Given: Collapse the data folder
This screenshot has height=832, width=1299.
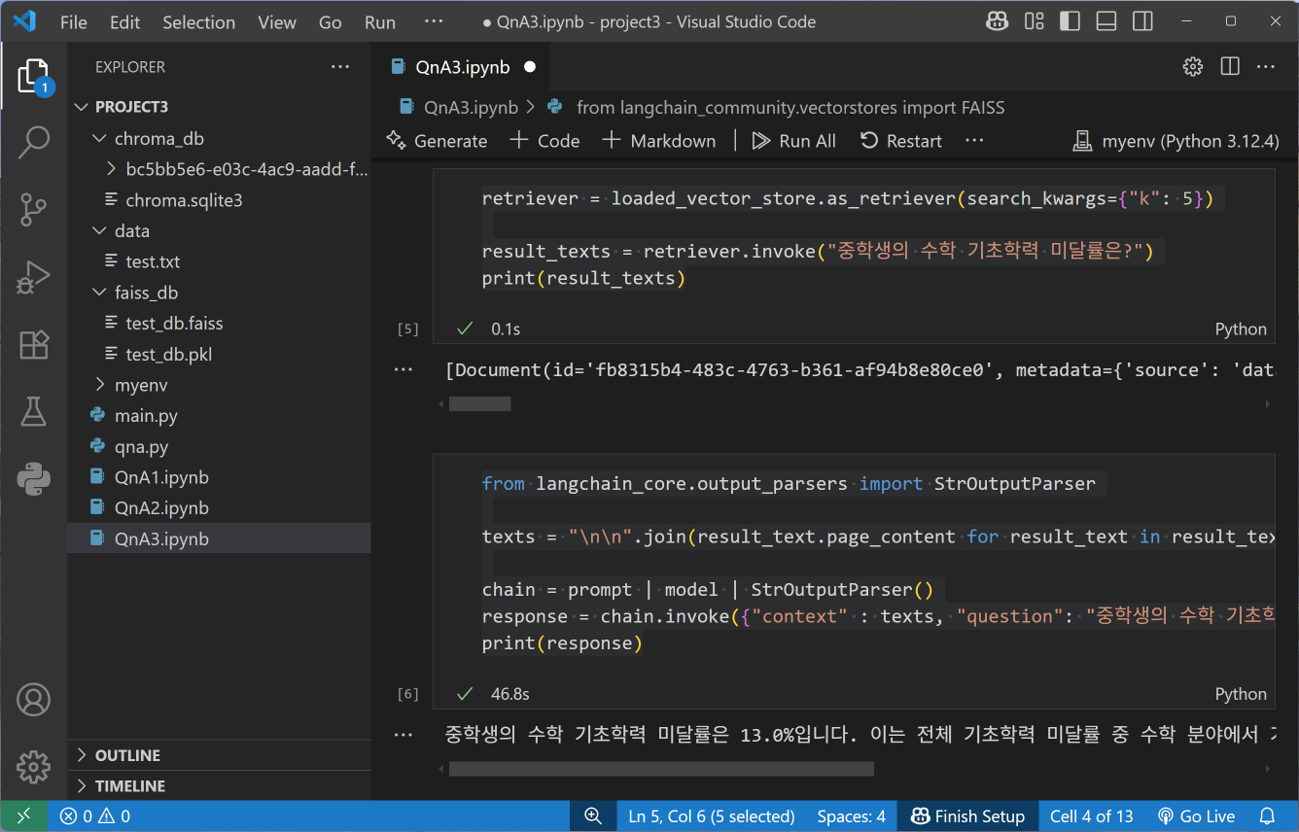Looking at the screenshot, I should tap(219, 231).
